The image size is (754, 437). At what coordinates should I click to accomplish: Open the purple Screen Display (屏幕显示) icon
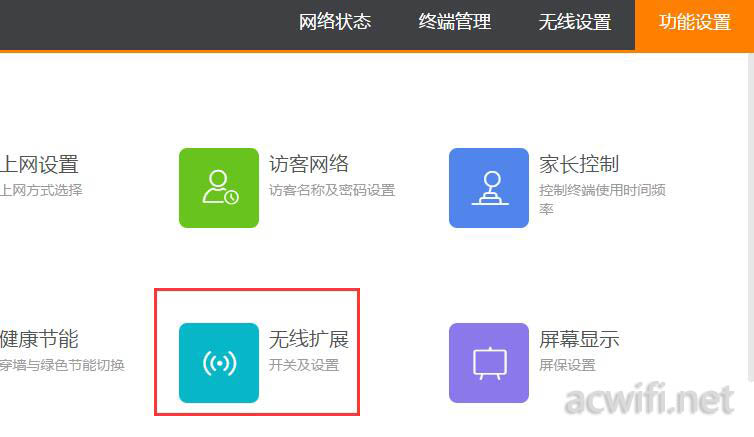pyautogui.click(x=489, y=363)
